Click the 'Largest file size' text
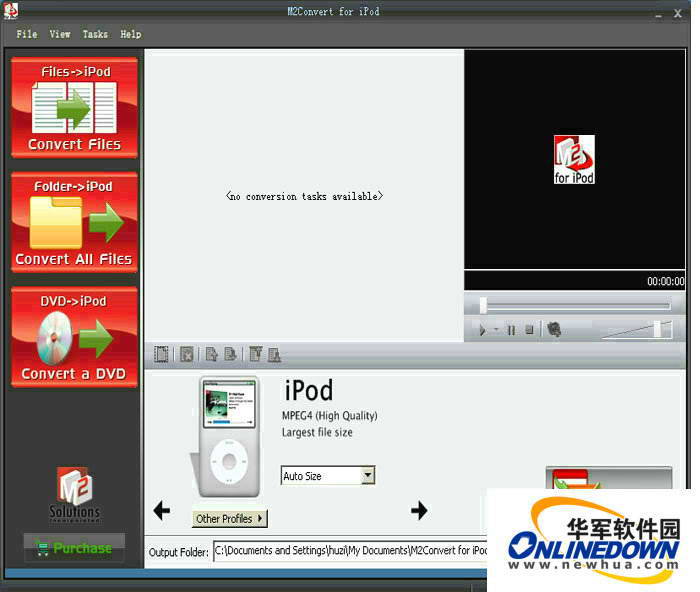 tap(317, 432)
